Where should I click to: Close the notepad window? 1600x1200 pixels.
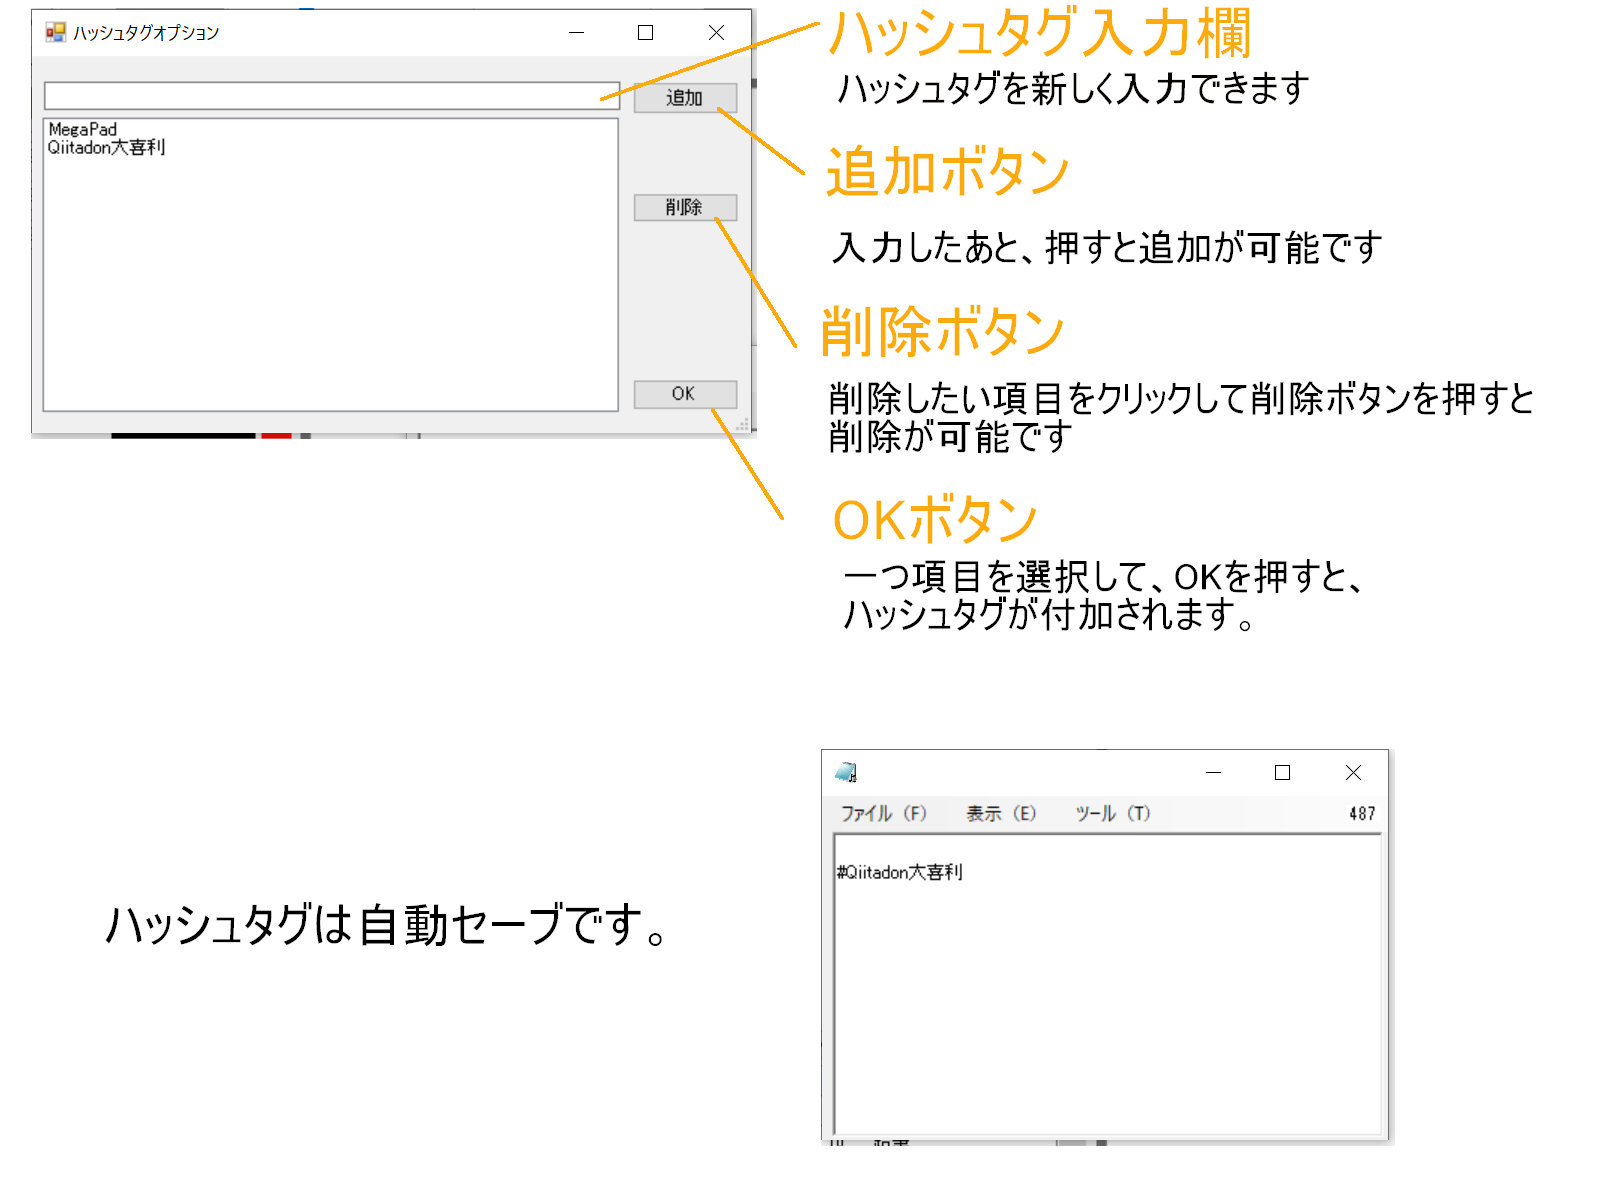(1353, 772)
